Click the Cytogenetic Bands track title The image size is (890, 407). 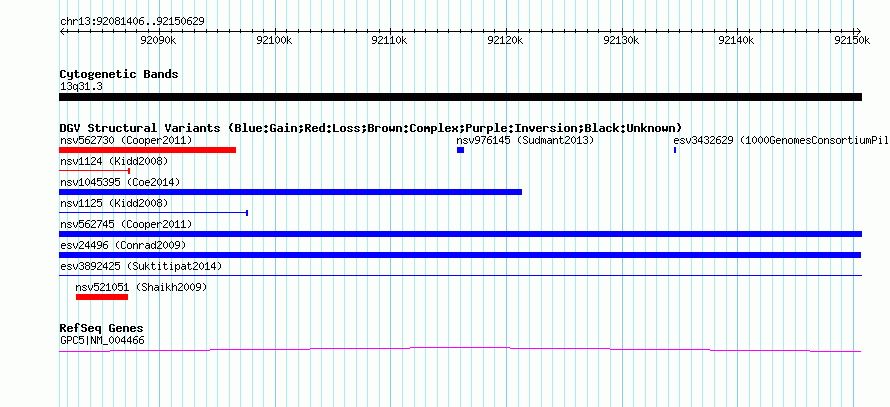119,74
